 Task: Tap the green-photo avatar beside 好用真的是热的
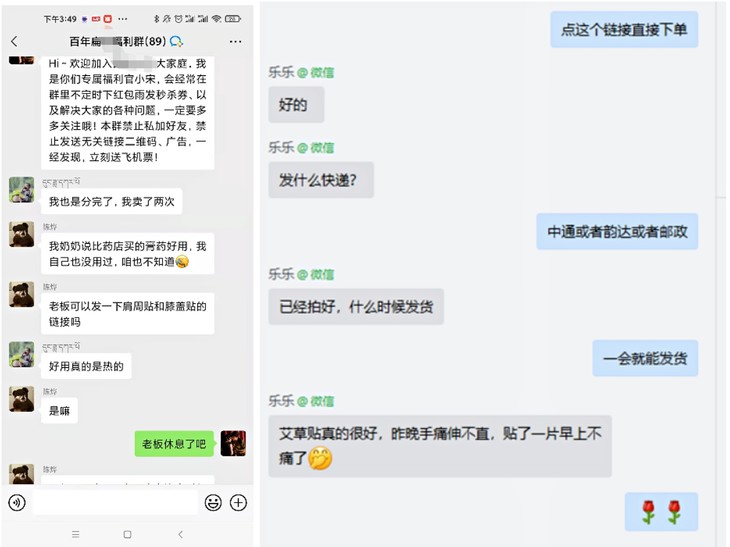pyautogui.click(x=21, y=354)
